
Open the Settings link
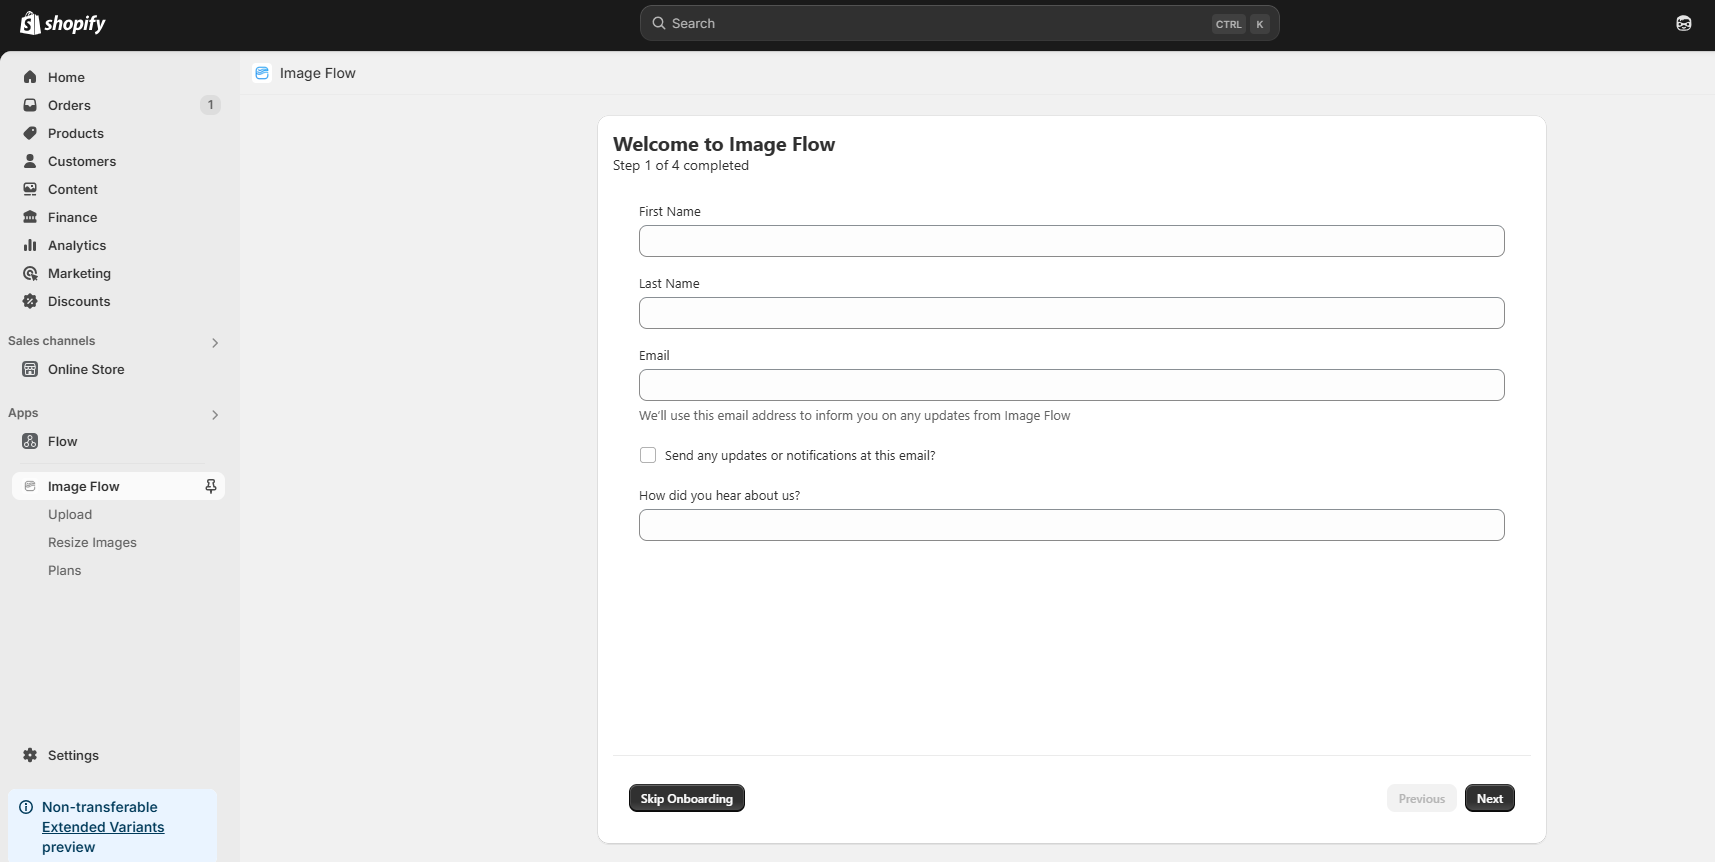120,755
